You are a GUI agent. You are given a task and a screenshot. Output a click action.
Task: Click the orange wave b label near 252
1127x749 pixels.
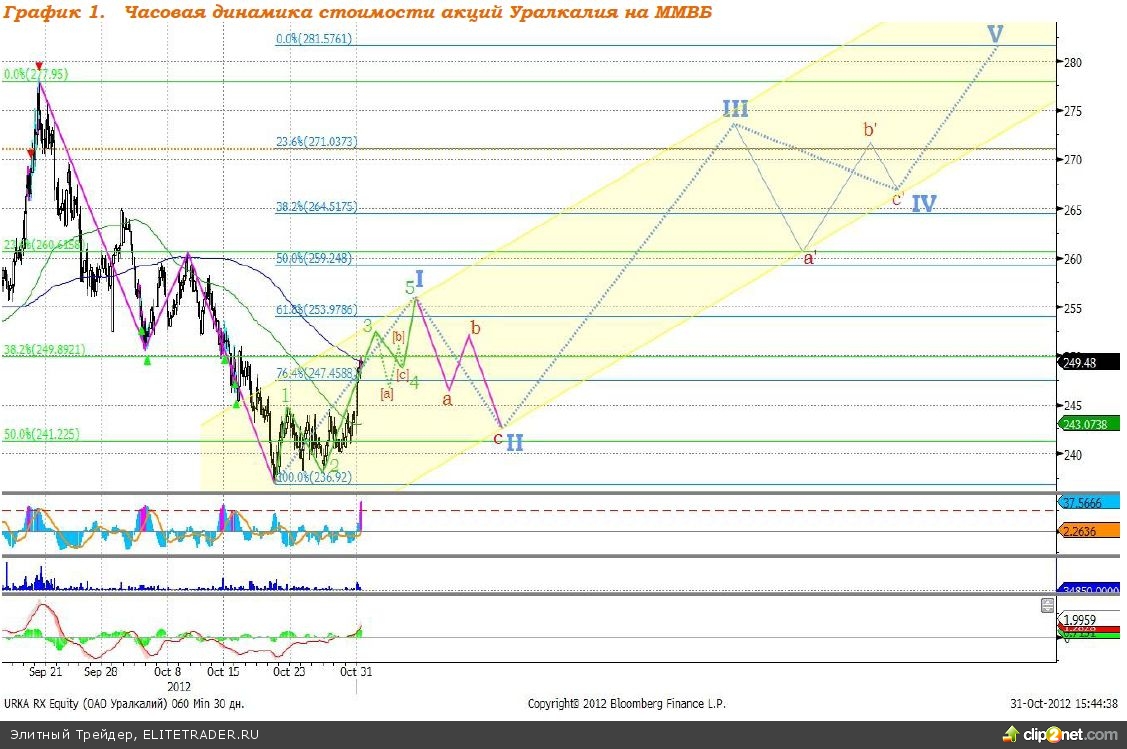point(475,327)
